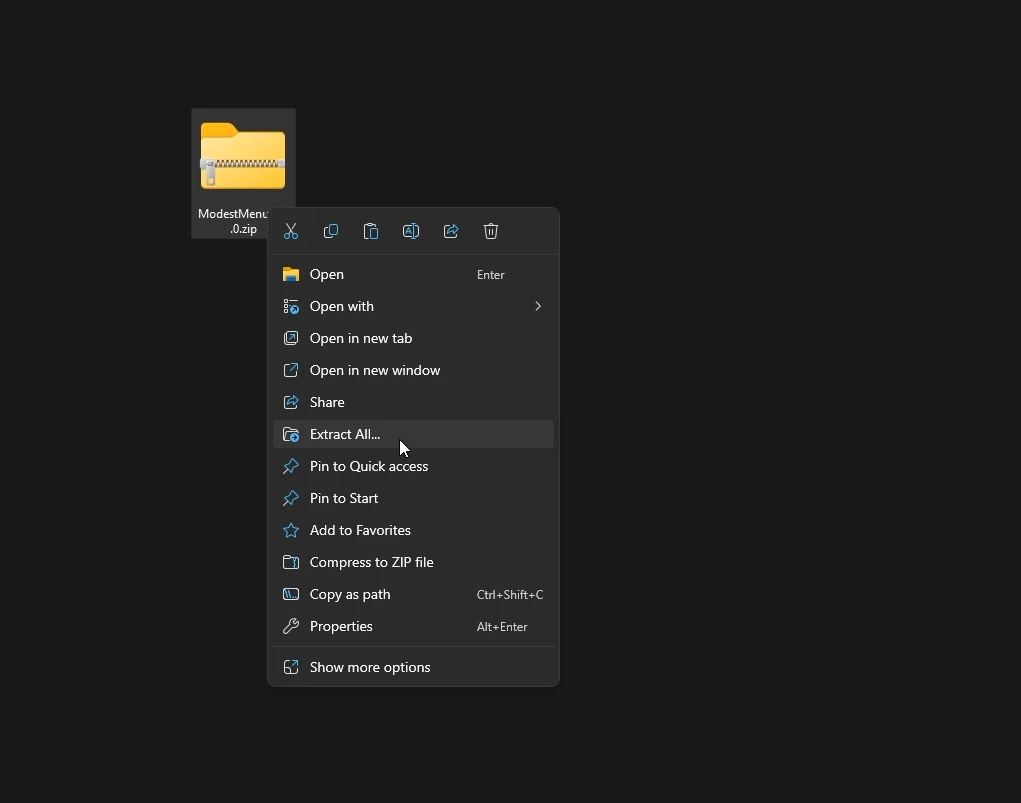Click the Delete trash icon

tap(491, 231)
